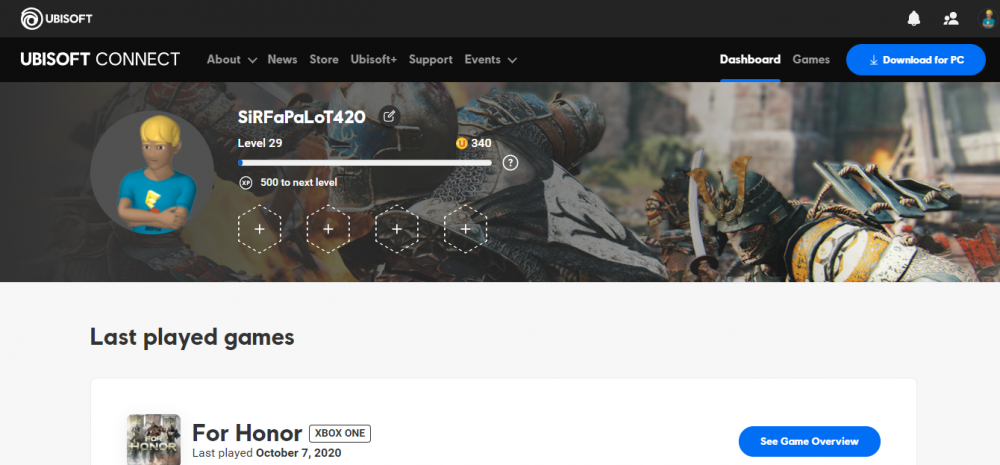Click the fourth empty badge hexagon slot
Viewport: 1000px width, 465px height.
click(465, 229)
